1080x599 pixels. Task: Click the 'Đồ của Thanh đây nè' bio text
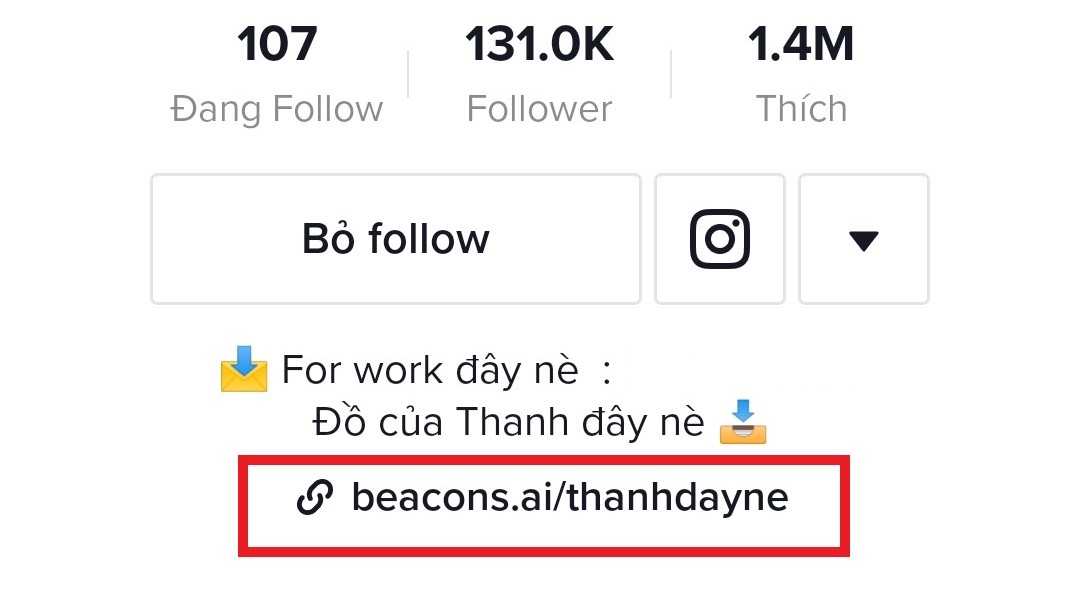click(x=508, y=422)
